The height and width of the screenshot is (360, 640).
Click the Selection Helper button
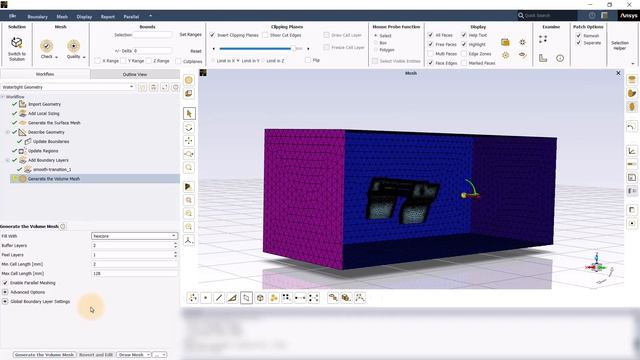pyautogui.click(x=620, y=45)
